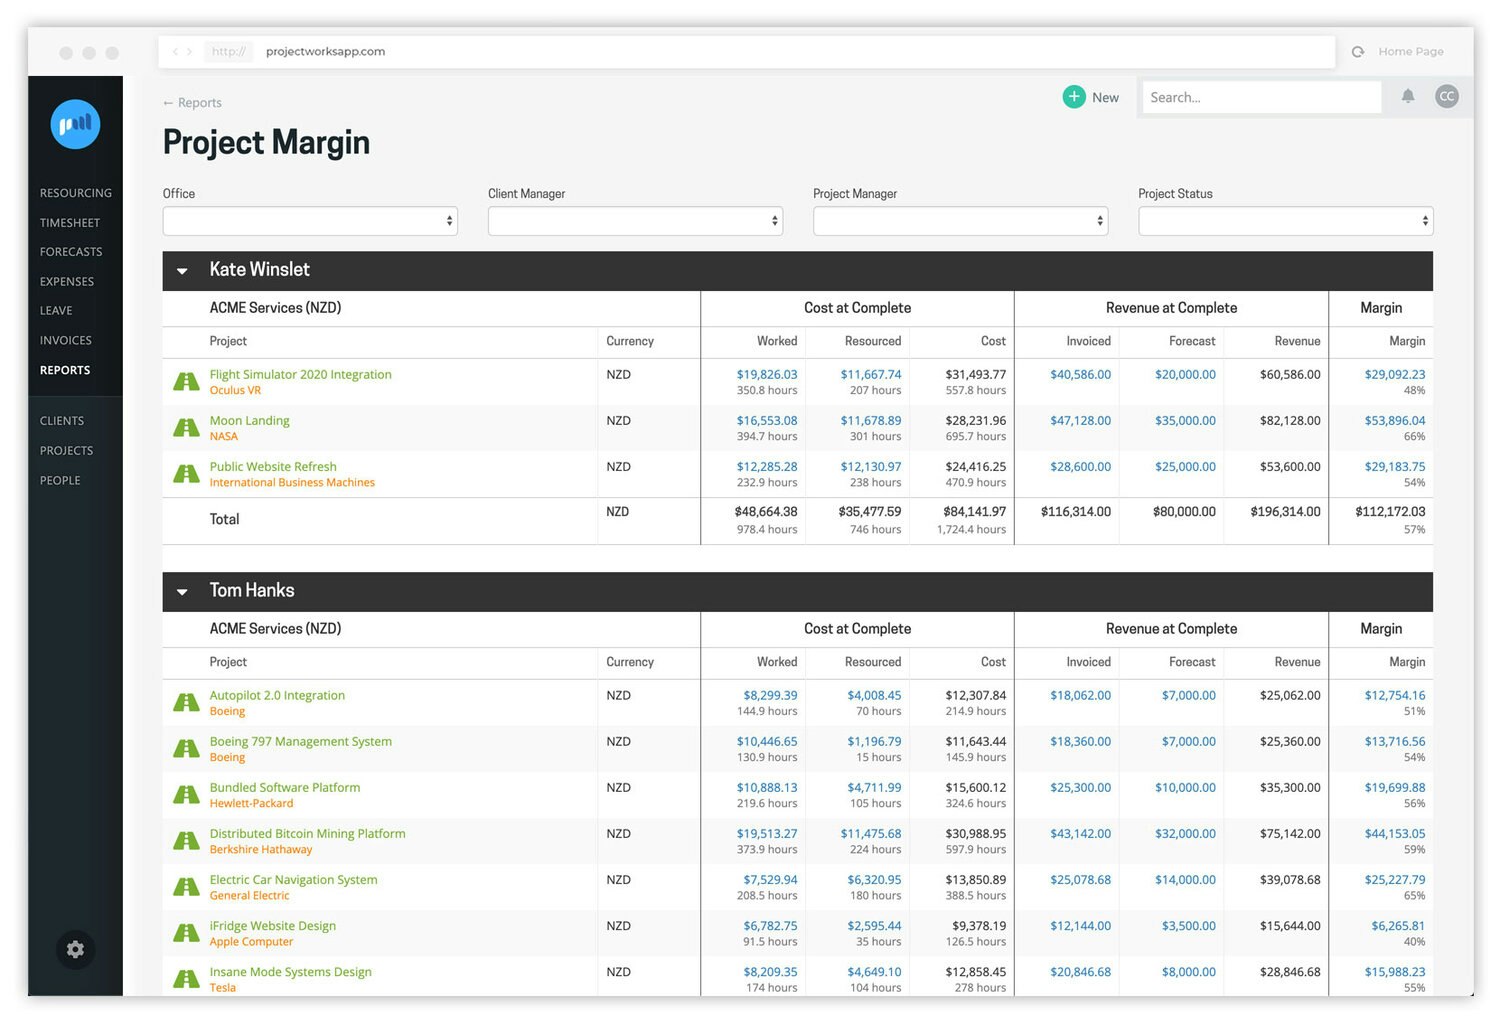This screenshot has height=1025, width=1500.
Task: Click road icon for Electric Car Navigation System
Action: tap(186, 887)
